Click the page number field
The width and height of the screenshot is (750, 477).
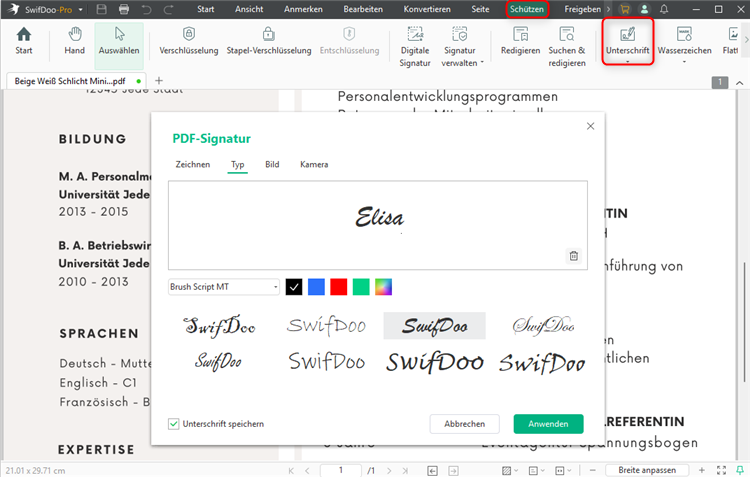(x=341, y=470)
